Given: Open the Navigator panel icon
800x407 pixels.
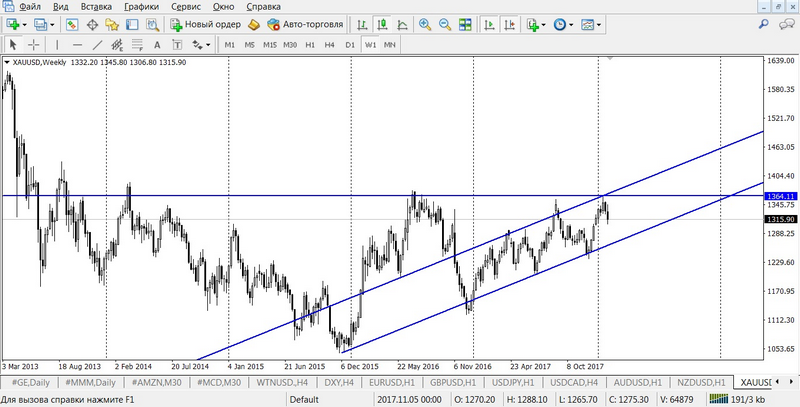Looking at the screenshot, I should 112,24.
